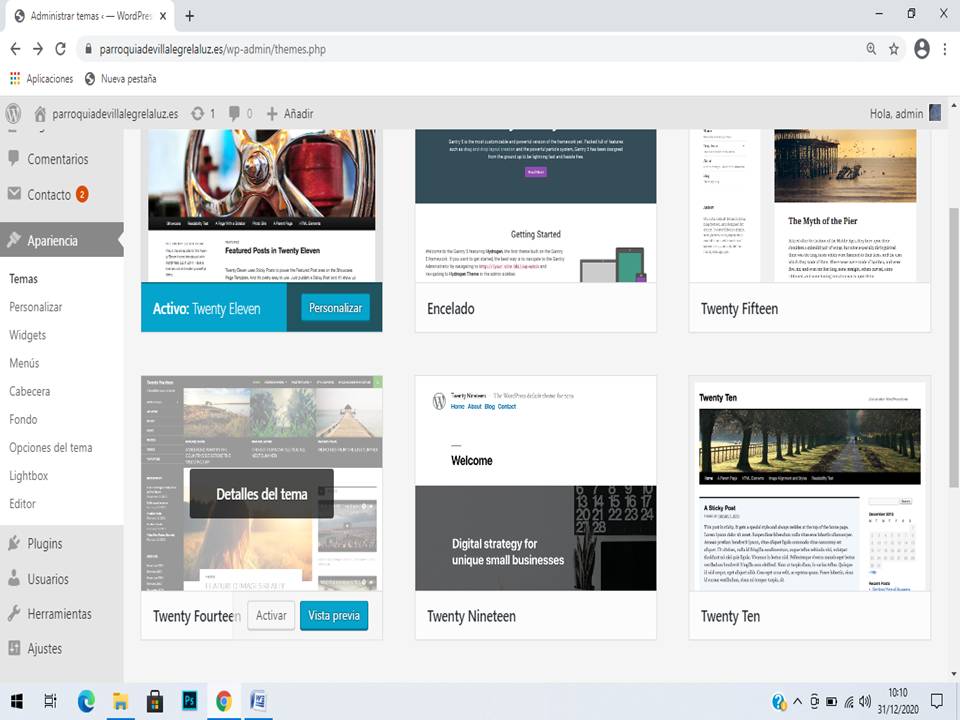
Task: Launch Microsoft Edge from the taskbar
Action: pos(86,701)
